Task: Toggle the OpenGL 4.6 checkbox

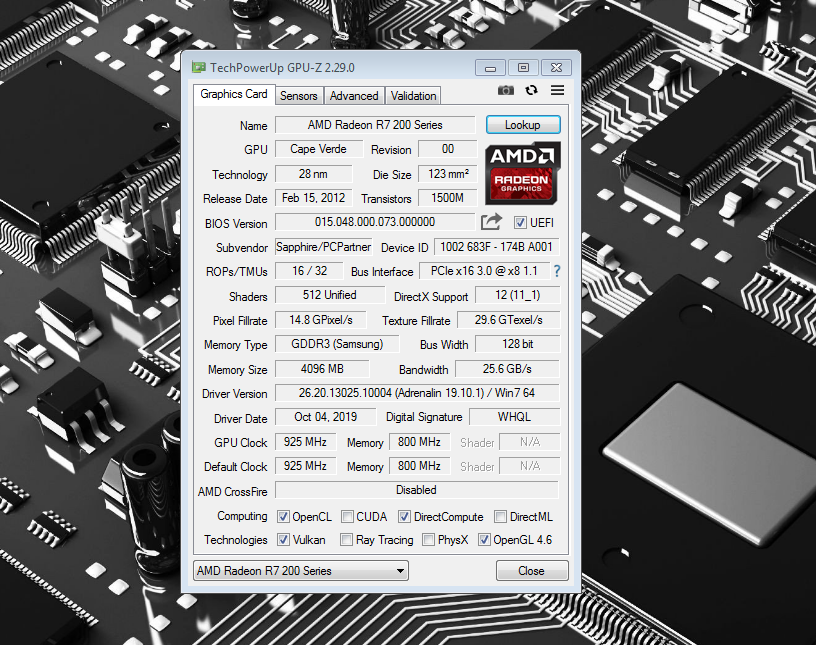Action: click(484, 539)
